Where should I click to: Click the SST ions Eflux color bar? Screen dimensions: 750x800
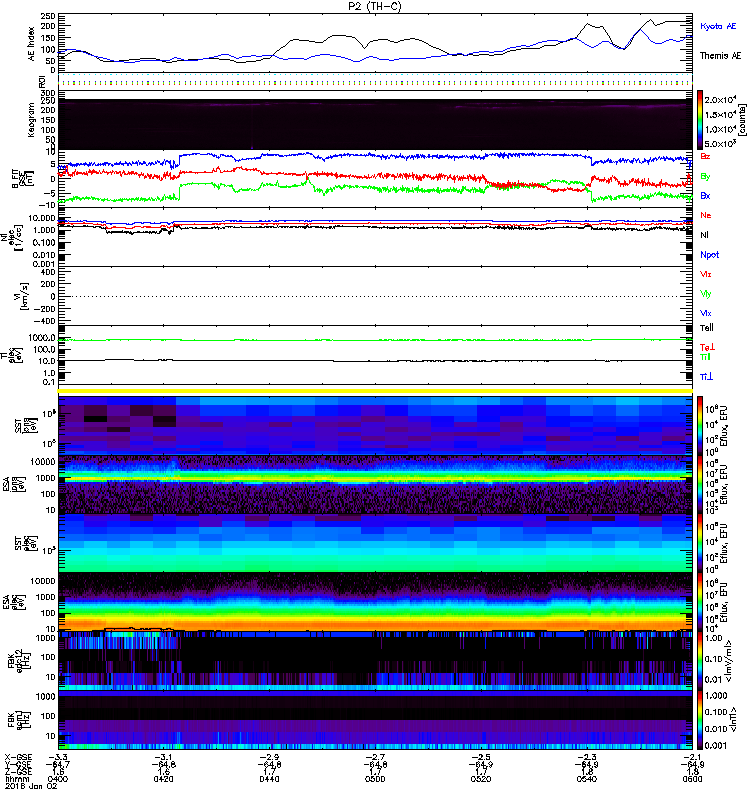pyautogui.click(x=700, y=425)
